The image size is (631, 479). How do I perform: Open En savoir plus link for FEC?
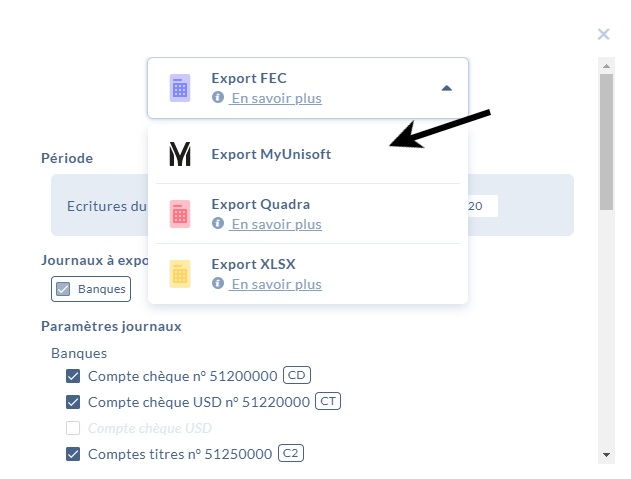pos(276,98)
